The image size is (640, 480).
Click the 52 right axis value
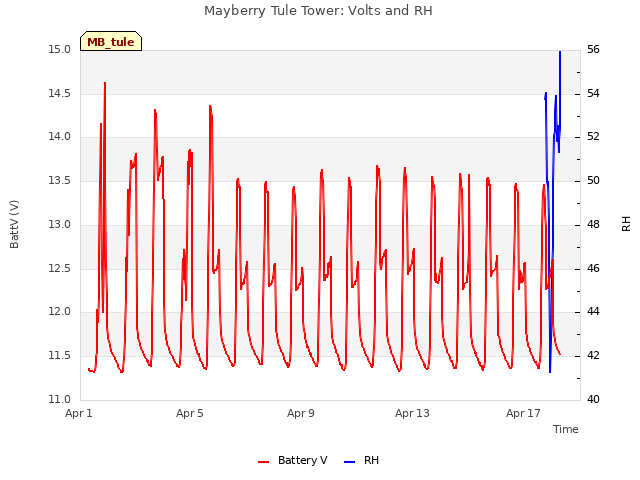tap(593, 136)
